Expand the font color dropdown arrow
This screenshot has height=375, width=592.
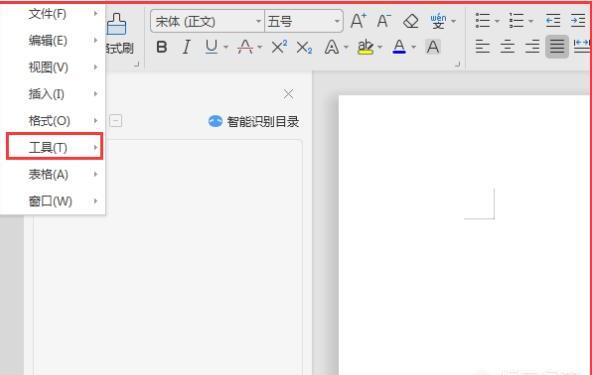coord(414,47)
